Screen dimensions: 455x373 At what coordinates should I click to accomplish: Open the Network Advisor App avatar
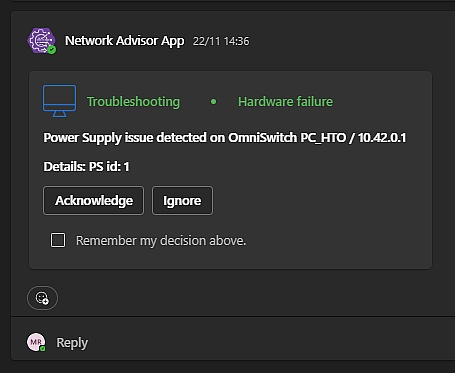coord(41,41)
